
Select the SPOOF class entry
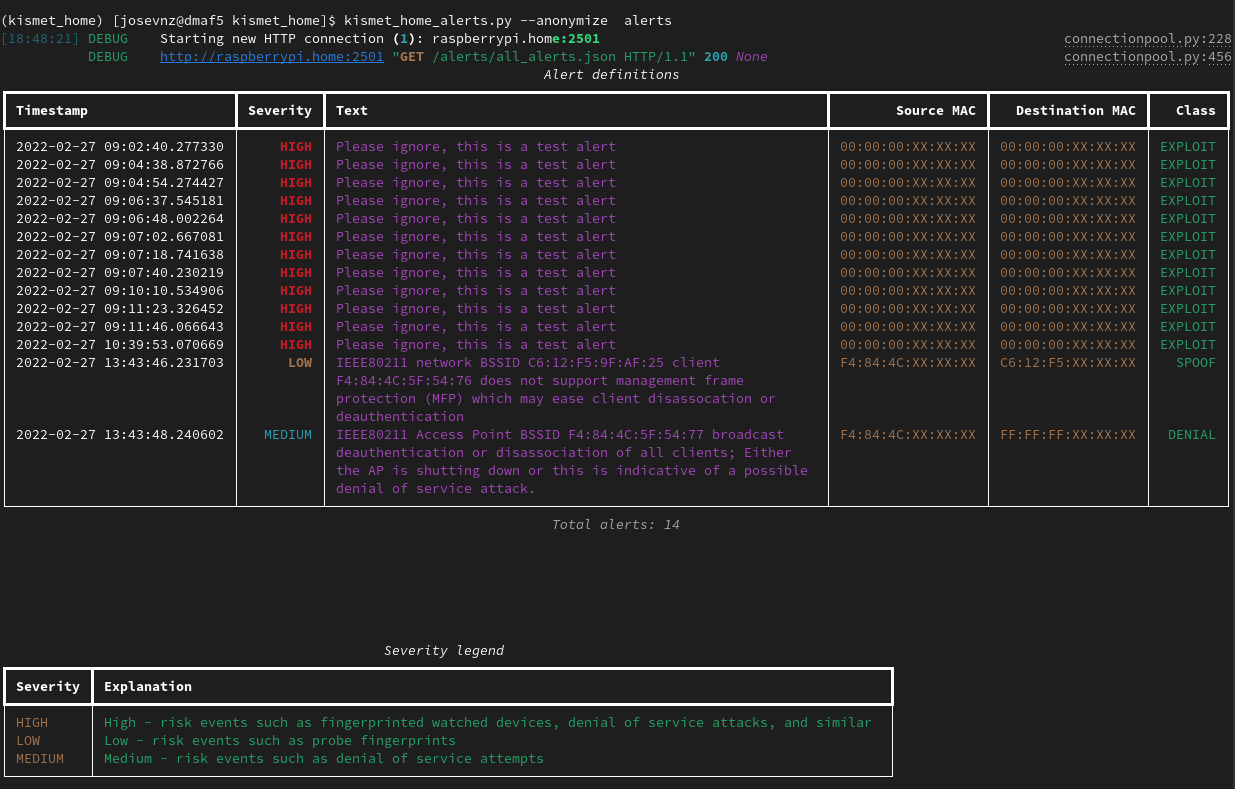coord(1195,363)
